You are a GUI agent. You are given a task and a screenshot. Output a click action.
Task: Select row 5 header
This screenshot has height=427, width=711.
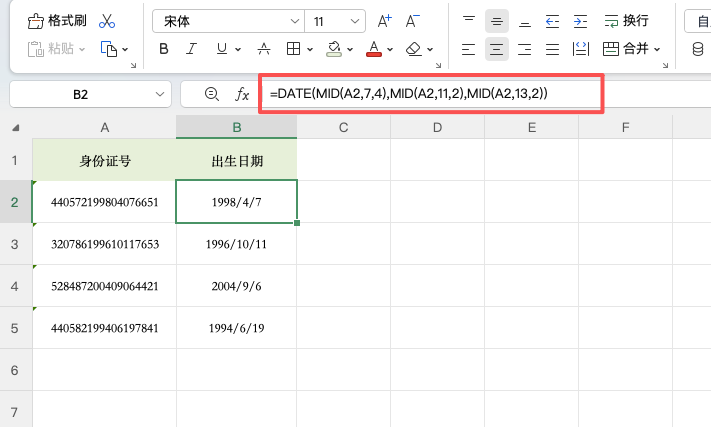[x=15, y=328]
